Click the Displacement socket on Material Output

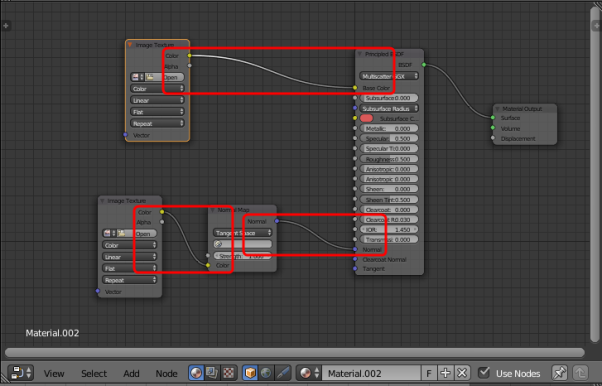tap(493, 138)
